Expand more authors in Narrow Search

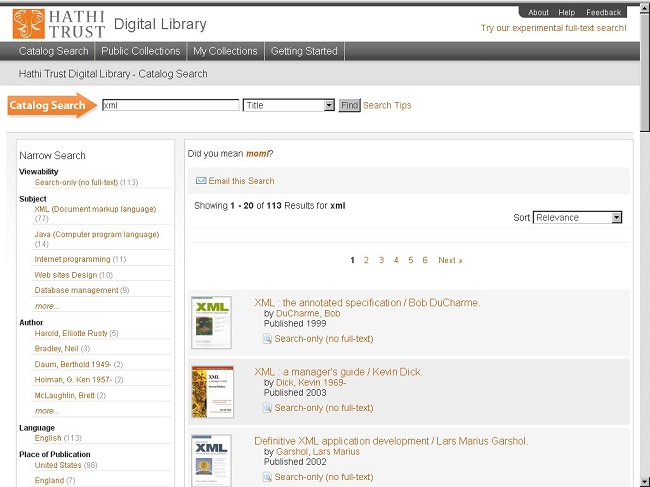click(47, 411)
